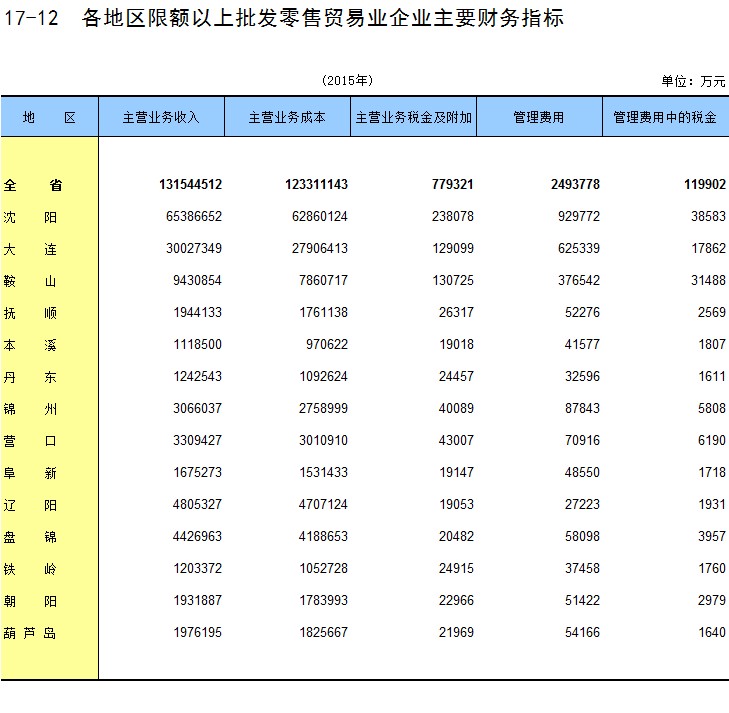Select the 主营业务税金及附加 header cell
729x713 pixels.
click(413, 117)
